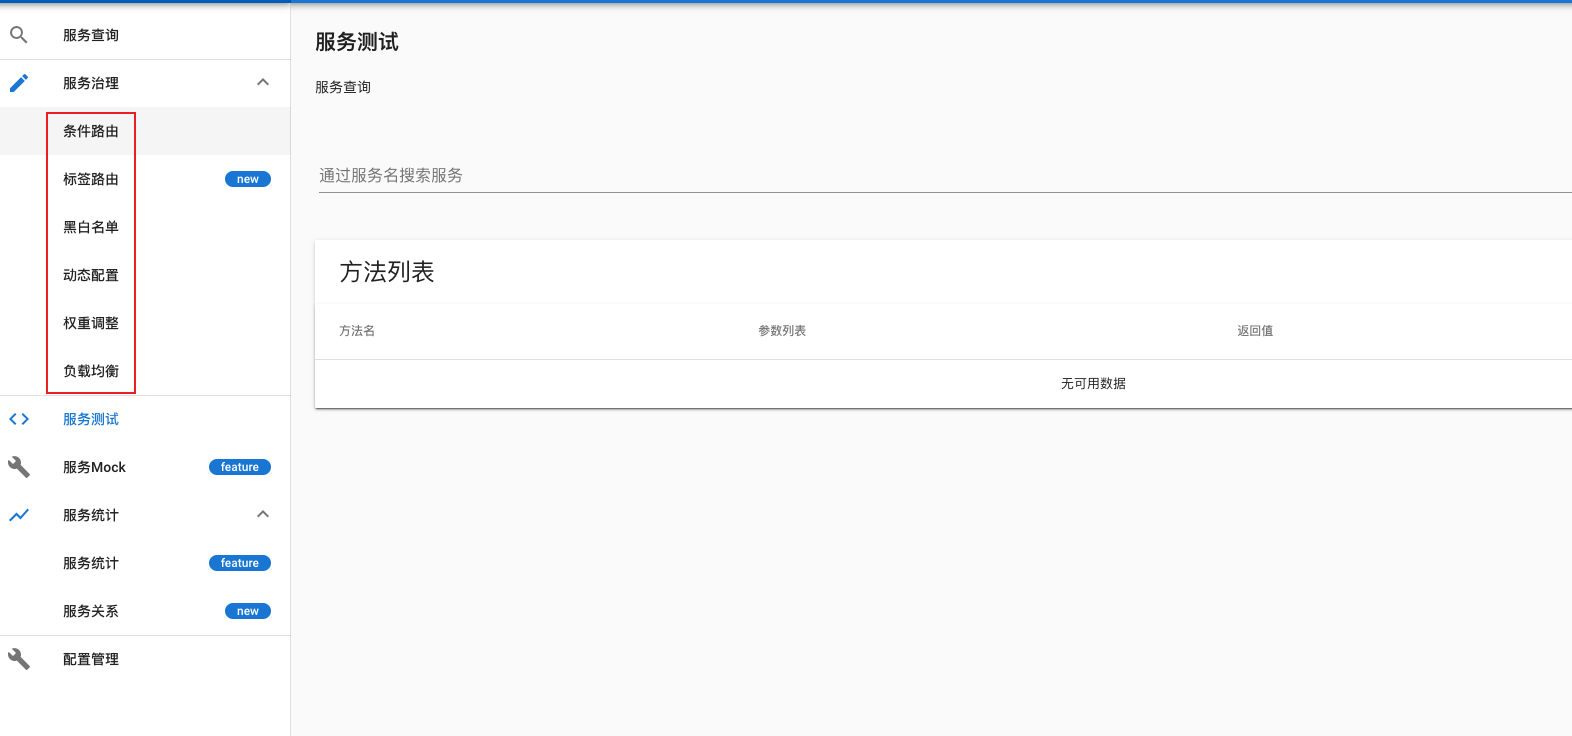Click the pencil icon beside 服务治理

19,83
